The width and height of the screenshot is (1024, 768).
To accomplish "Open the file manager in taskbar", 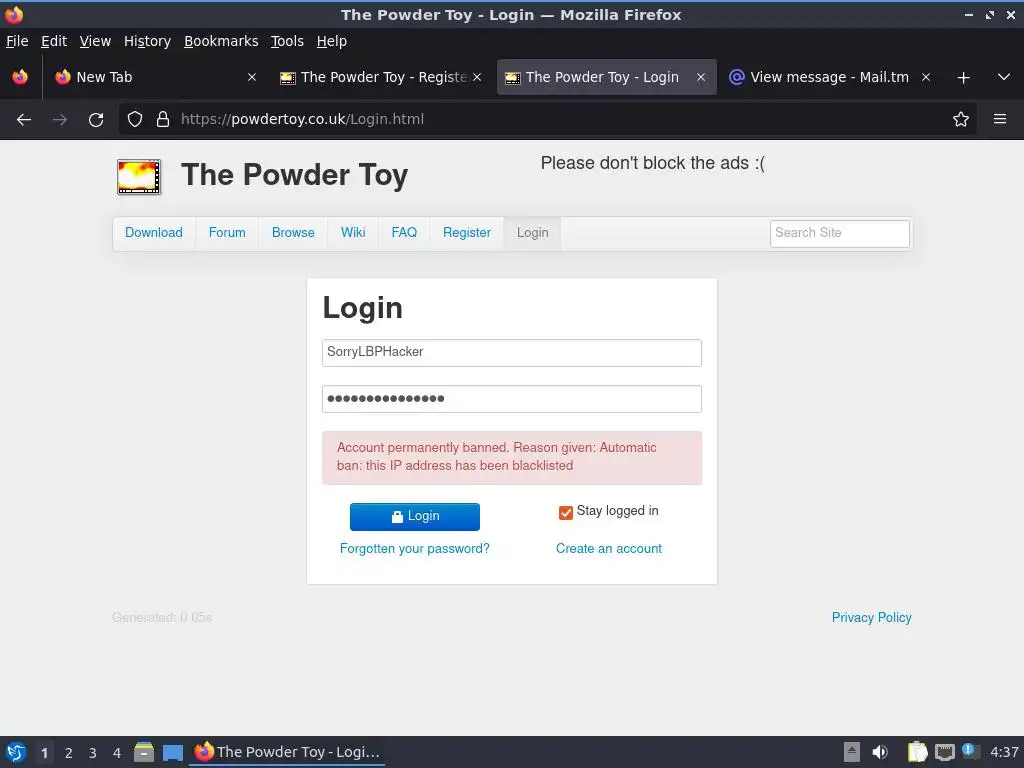I will pyautogui.click(x=144, y=752).
